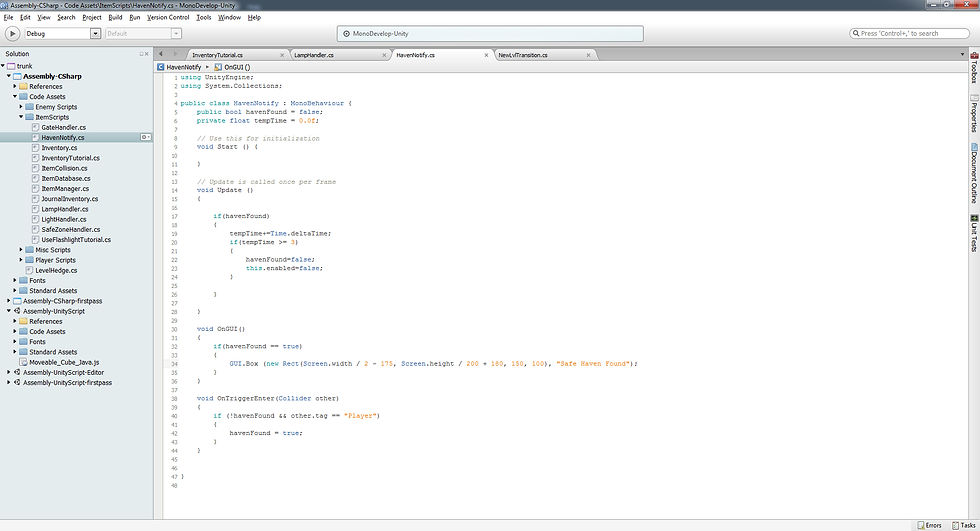Open the Properties side panel
This screenshot has width=980, height=531.
pos(974,113)
